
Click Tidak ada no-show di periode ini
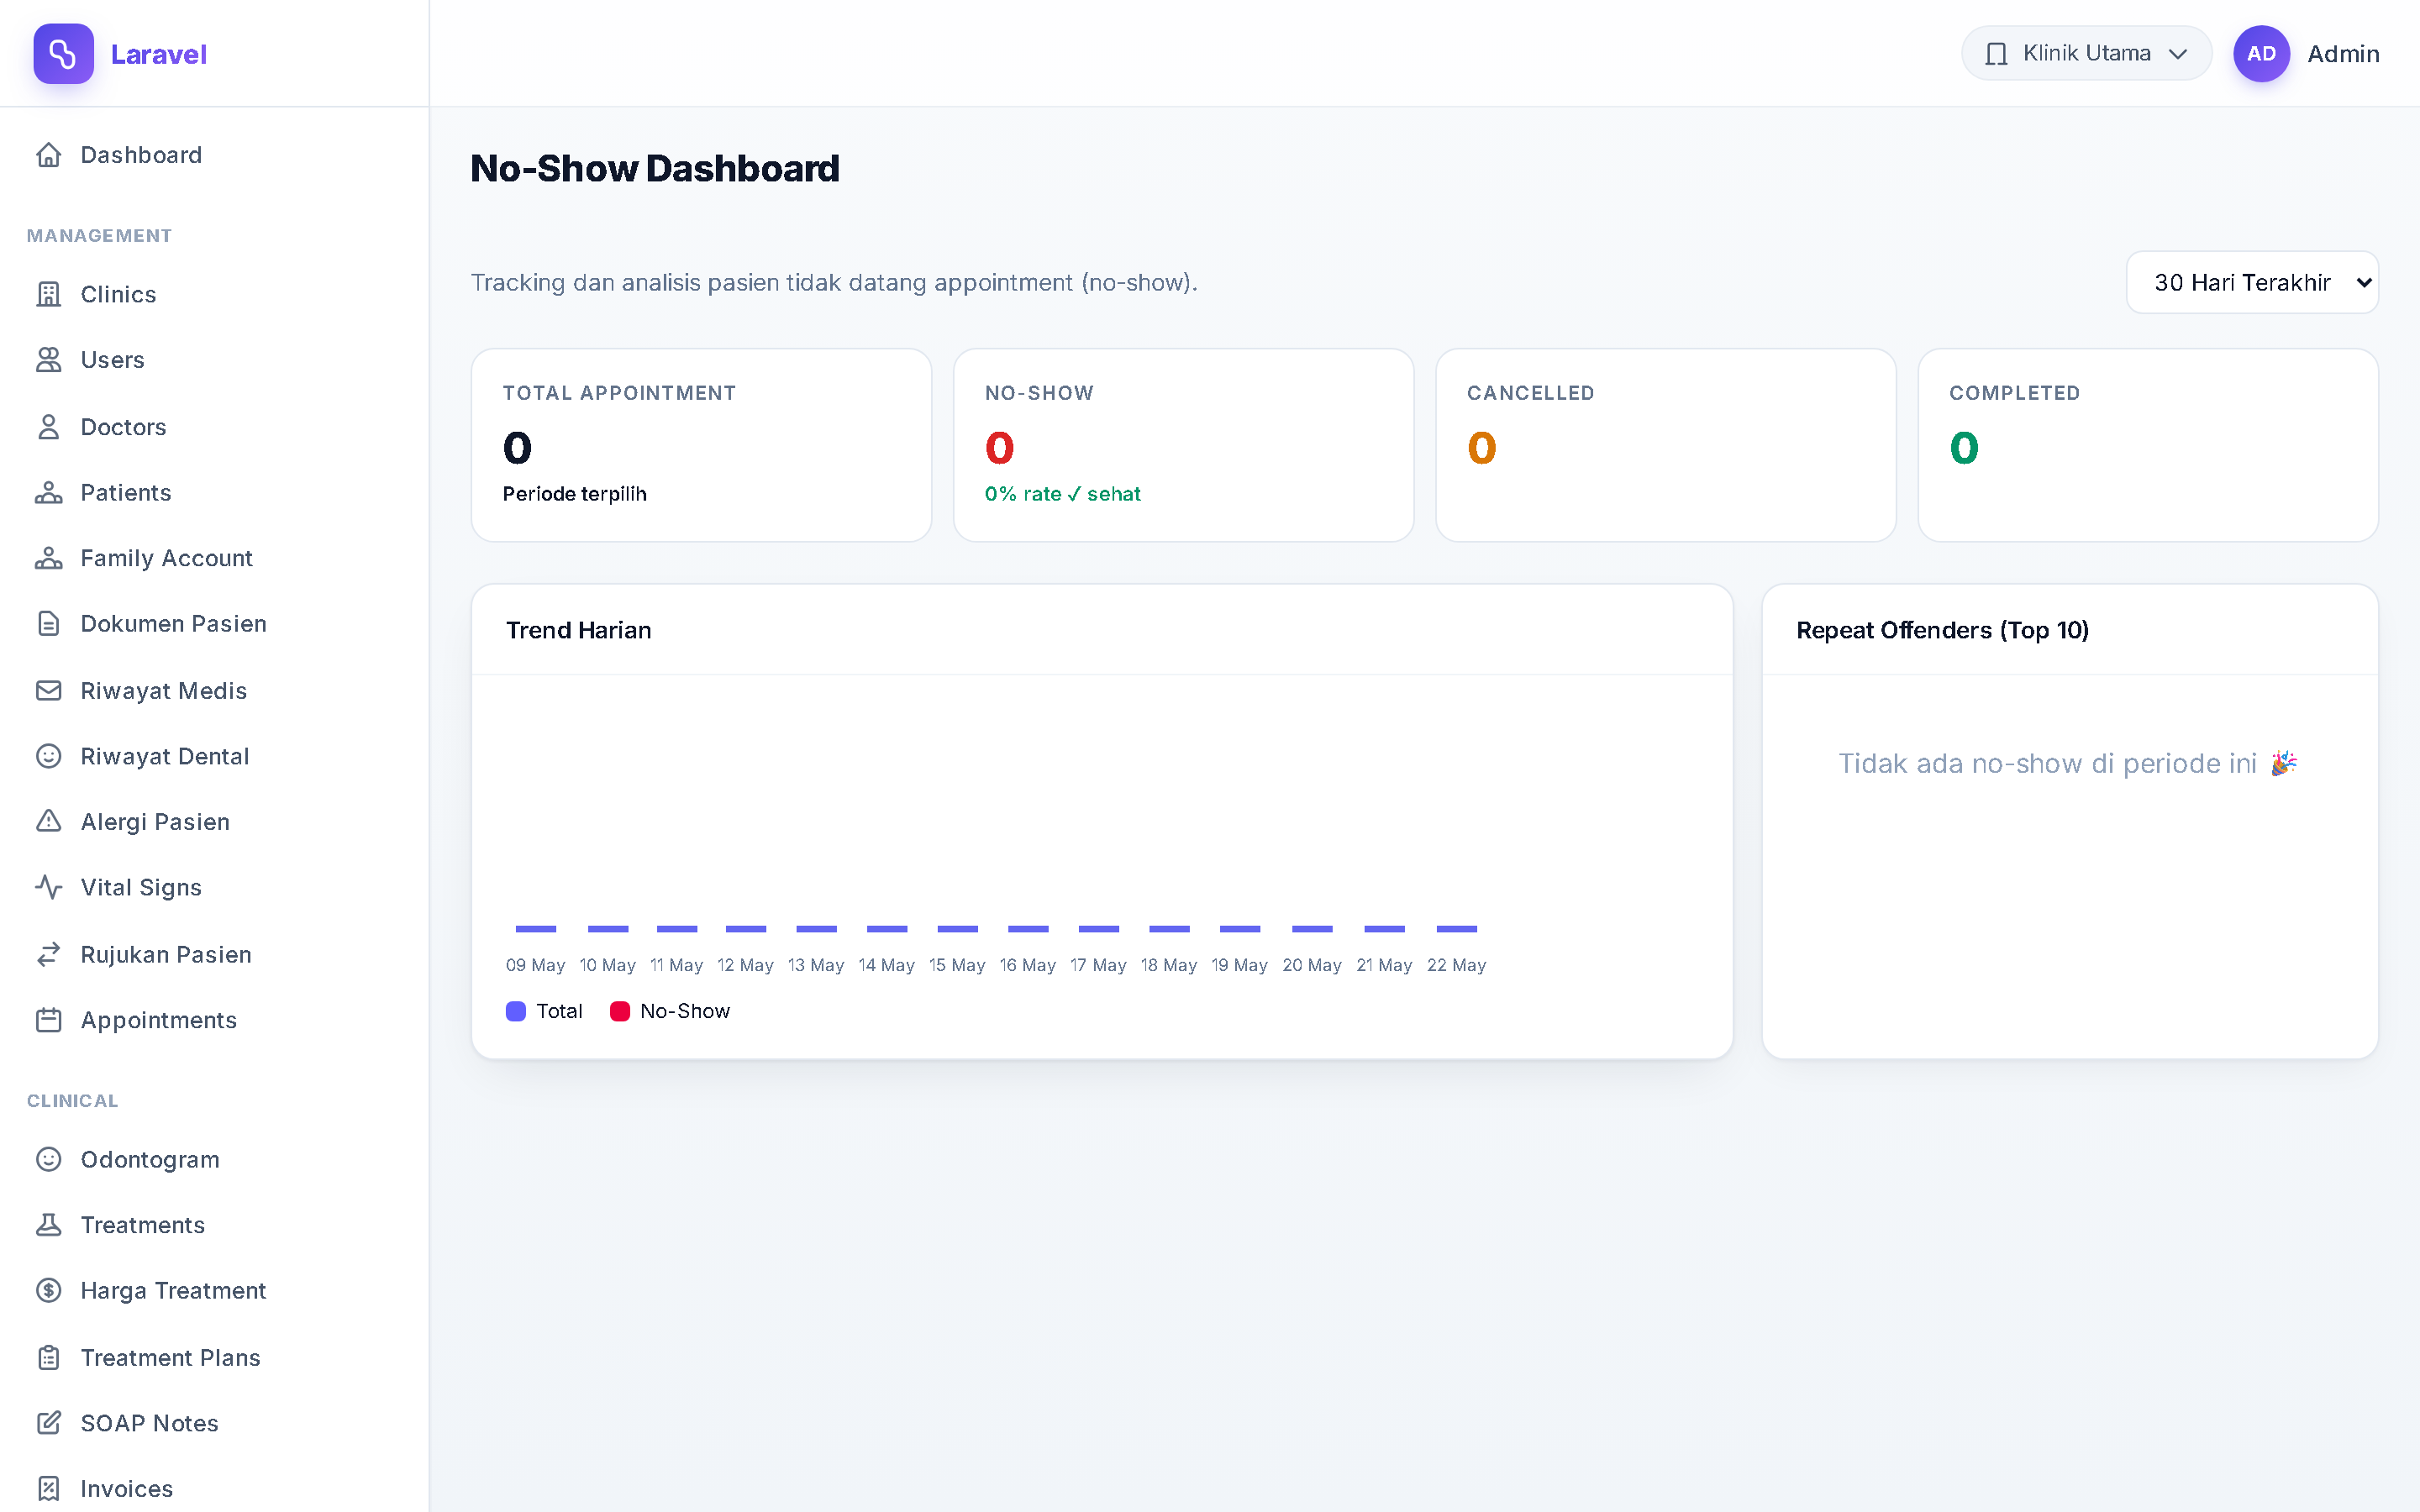pyautogui.click(x=2067, y=764)
